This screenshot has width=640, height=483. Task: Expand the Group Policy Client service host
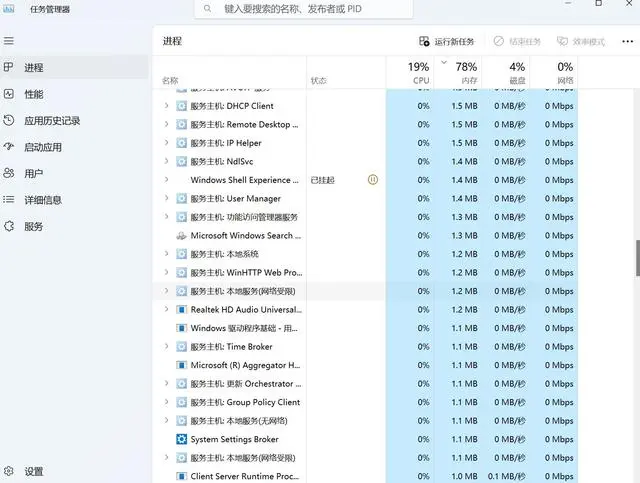pyautogui.click(x=166, y=402)
